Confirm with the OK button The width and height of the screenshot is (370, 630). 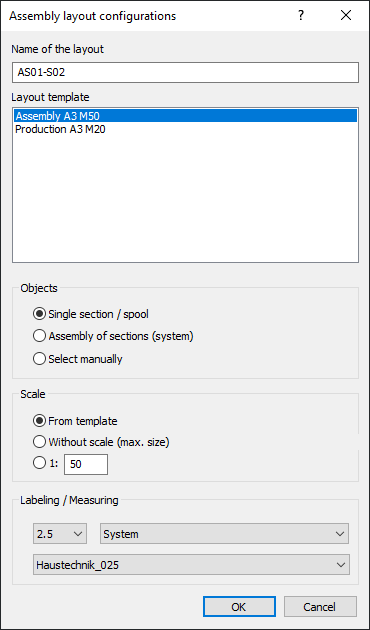(239, 607)
